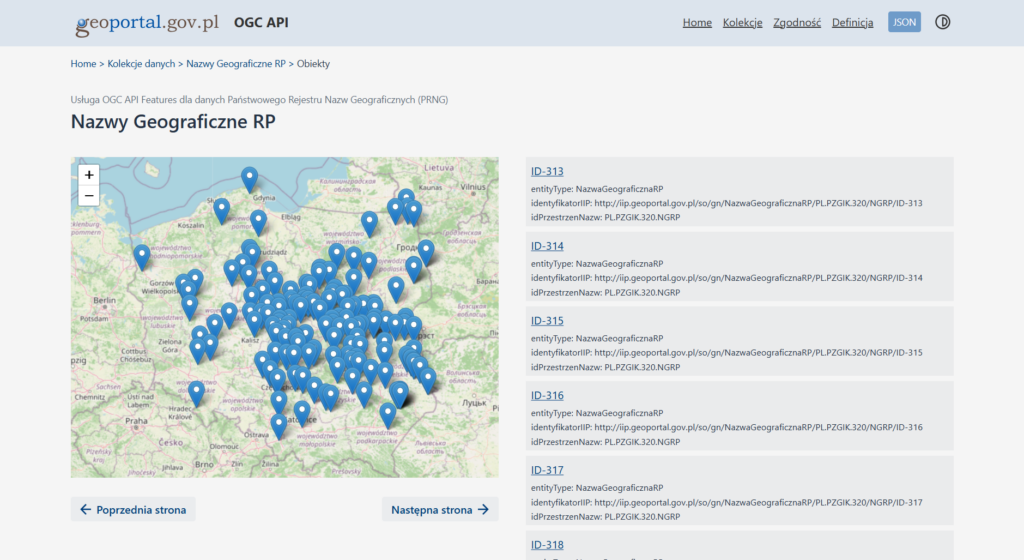Screen dimensions: 1024x560
Task: Click the identyfikatorIIP text for ID-313
Action: [x=726, y=203]
